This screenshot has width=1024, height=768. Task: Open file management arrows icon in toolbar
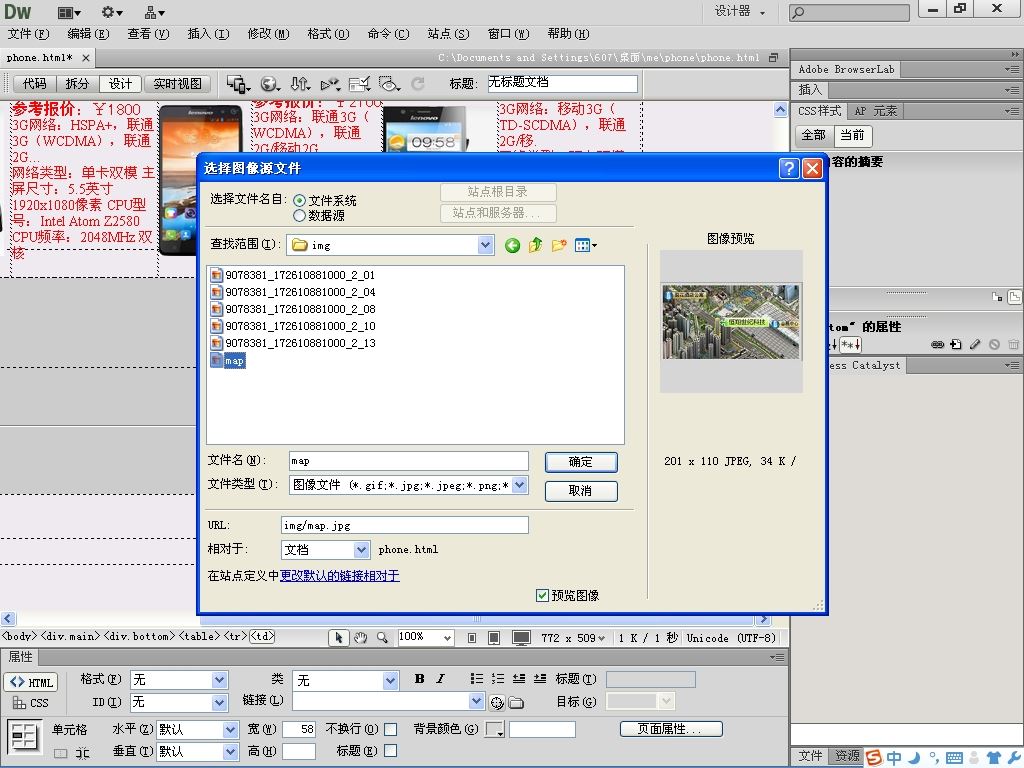(300, 84)
